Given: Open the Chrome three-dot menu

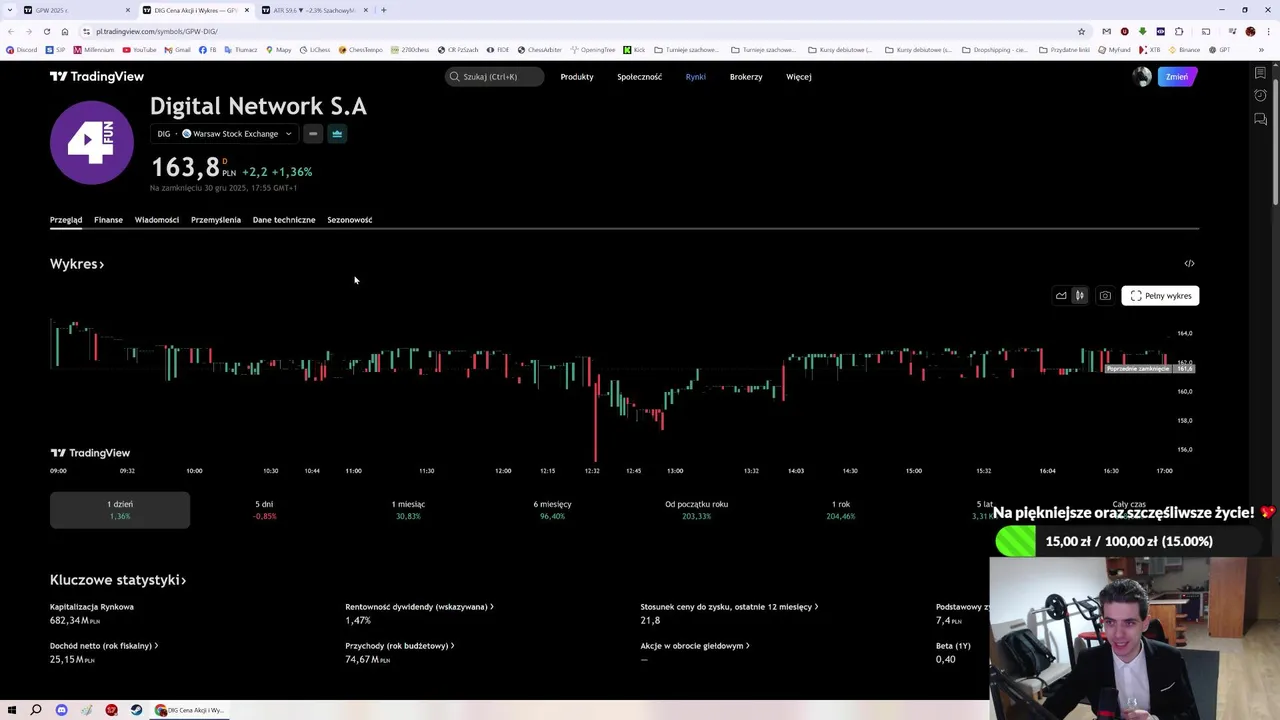Looking at the screenshot, I should click(x=1267, y=31).
